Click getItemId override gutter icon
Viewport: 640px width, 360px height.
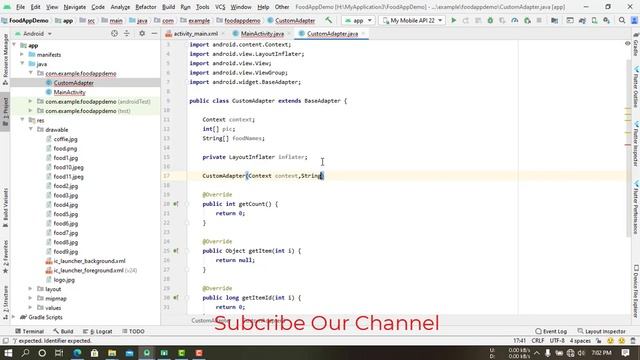click(x=176, y=298)
